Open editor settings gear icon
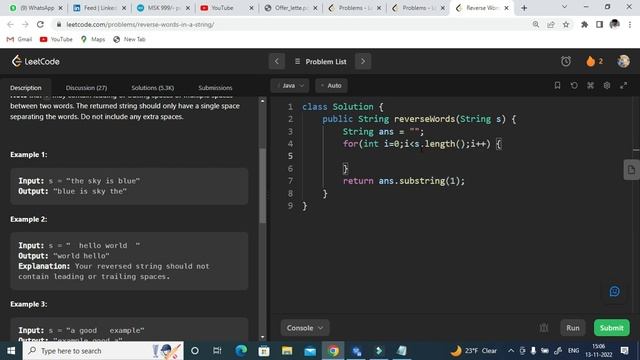The image size is (640, 360). click(x=607, y=85)
